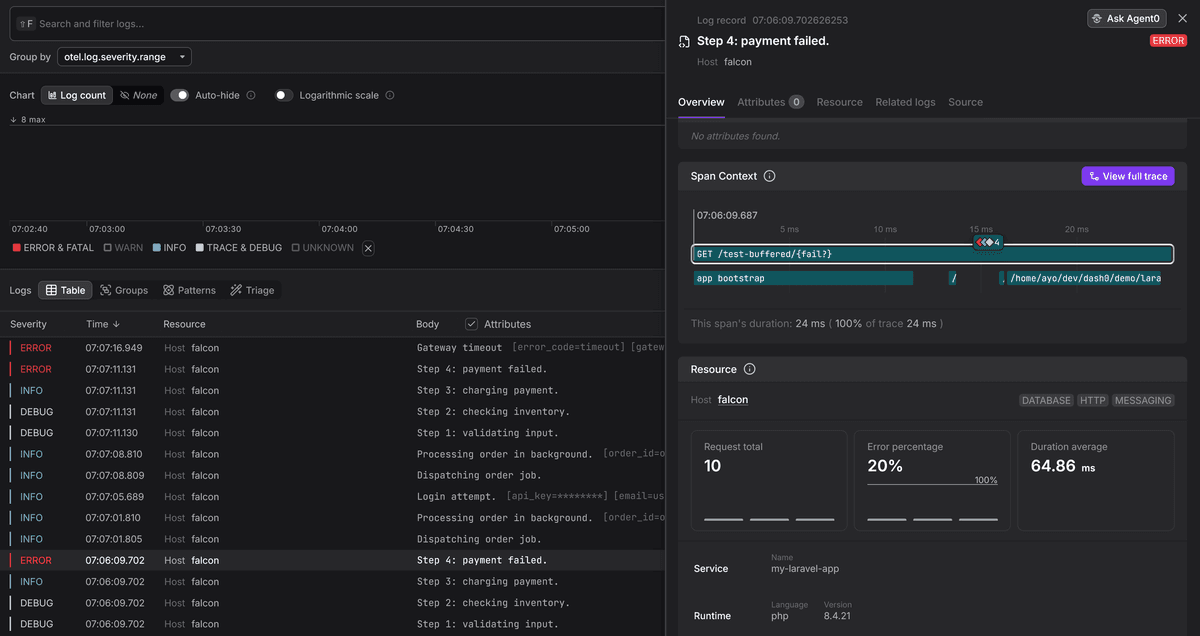Viewport: 1200px width, 636px height.
Task: Select the app bootstrap span bar
Action: [802, 278]
